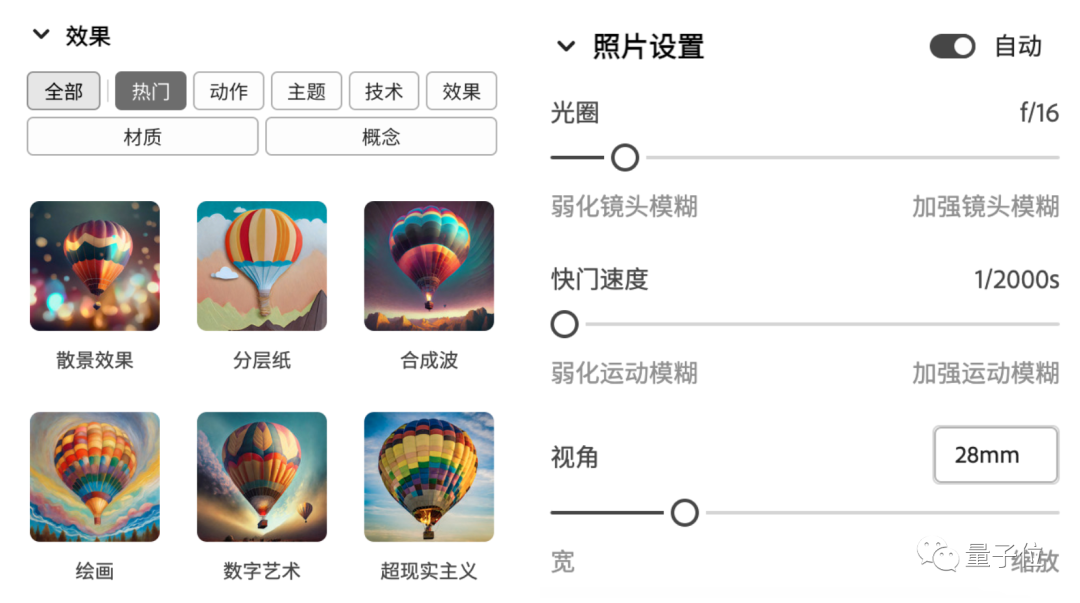Select the 全部 (All) filter tab
The height and width of the screenshot is (603, 1080).
(62, 91)
